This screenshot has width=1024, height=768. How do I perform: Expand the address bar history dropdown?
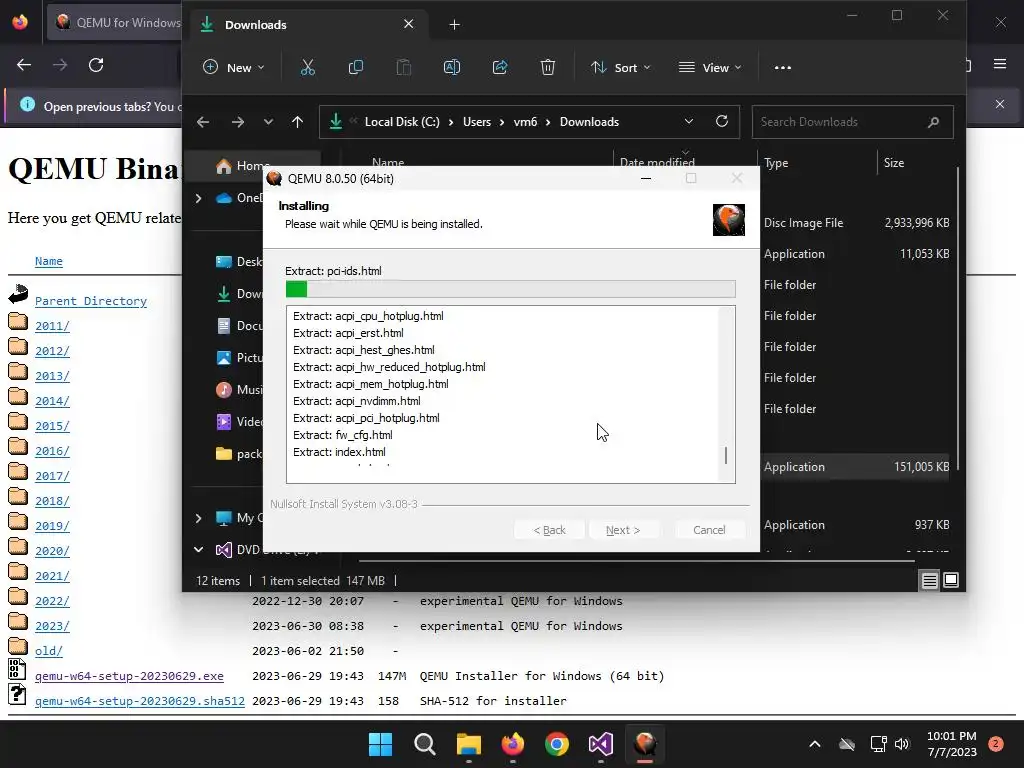(688, 121)
